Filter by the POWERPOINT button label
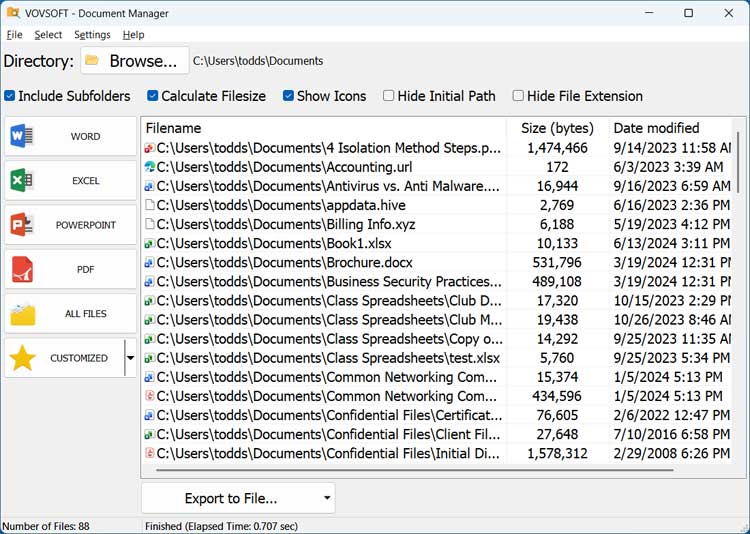 [86, 225]
